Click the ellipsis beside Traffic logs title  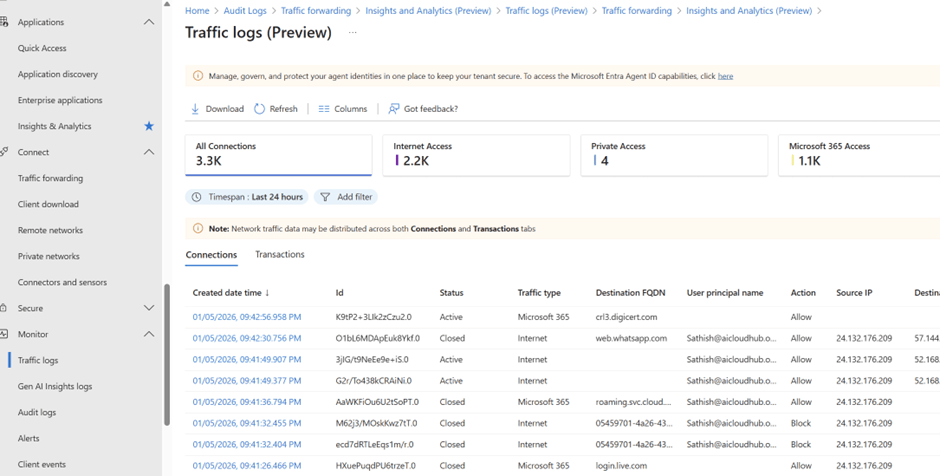[352, 33]
